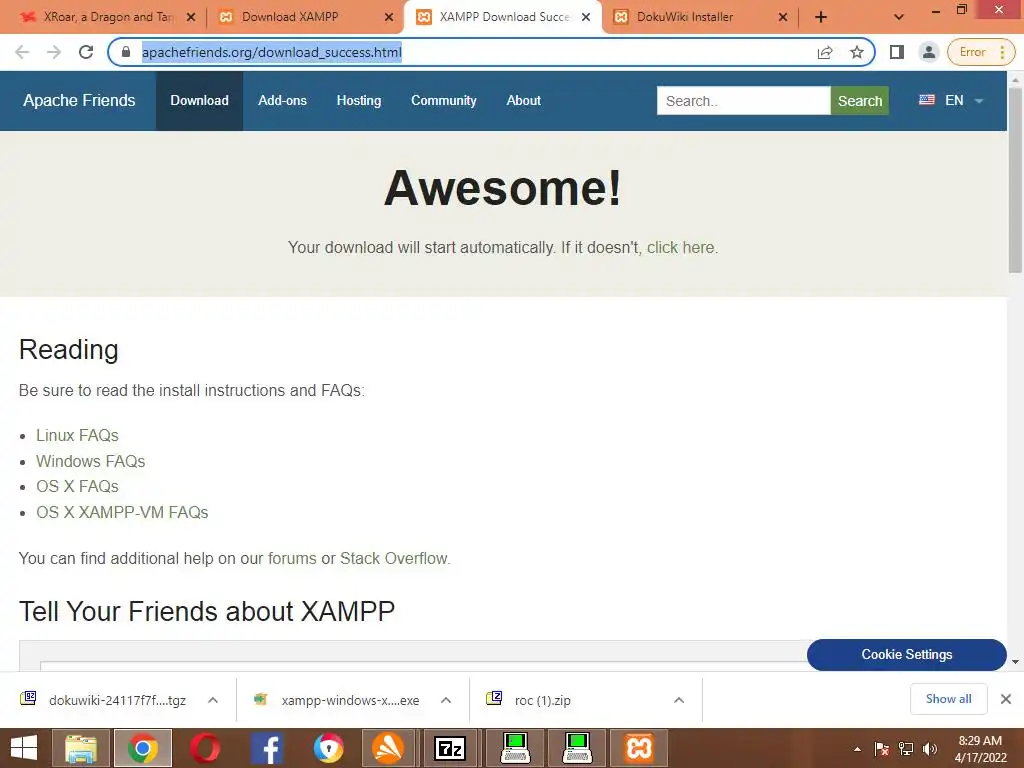The image size is (1024, 768).
Task: Open the About menu item
Action: tap(523, 101)
